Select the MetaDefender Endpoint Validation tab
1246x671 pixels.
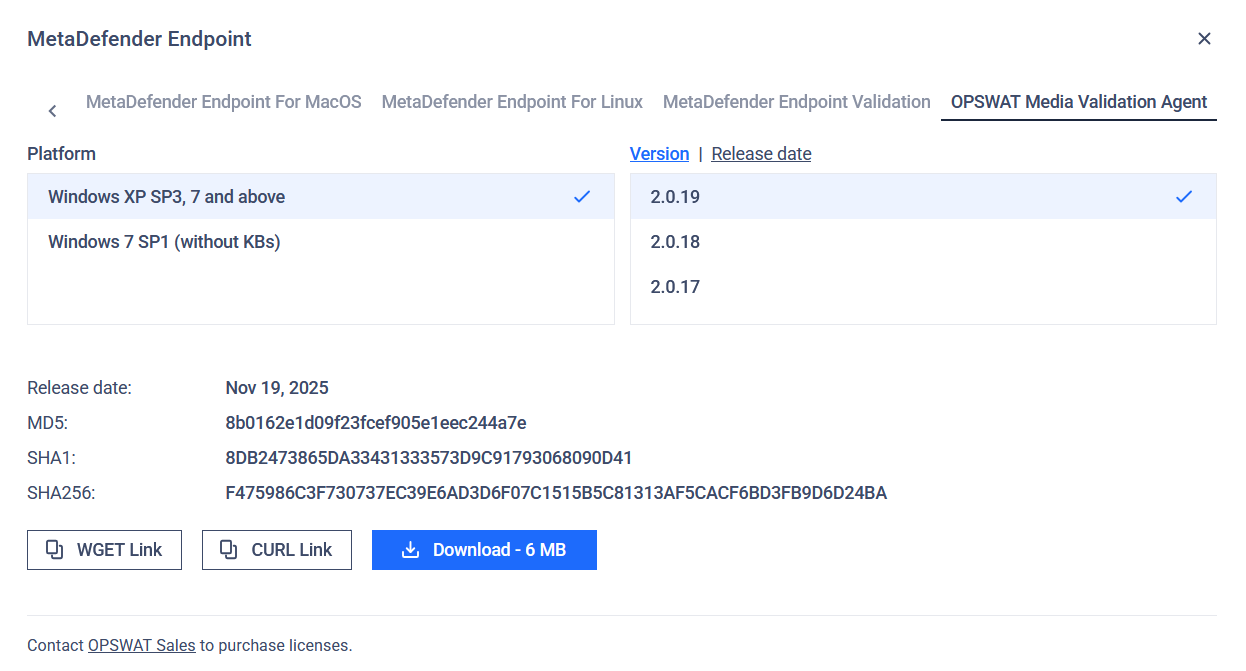(796, 102)
